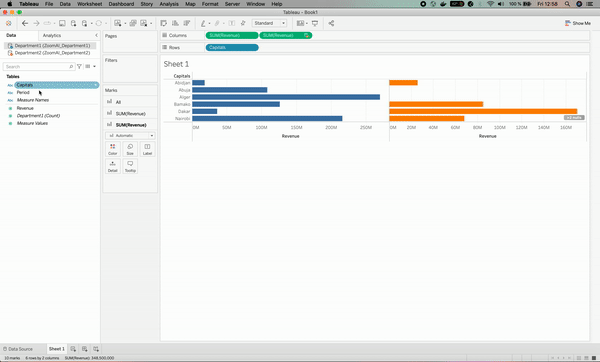
Task: Click the Size button on Marks card
Action: (130, 149)
